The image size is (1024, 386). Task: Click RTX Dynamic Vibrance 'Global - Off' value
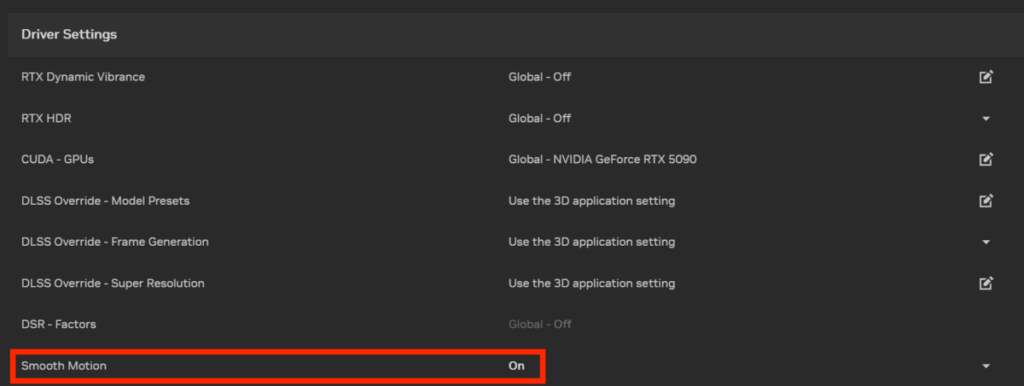click(x=539, y=77)
